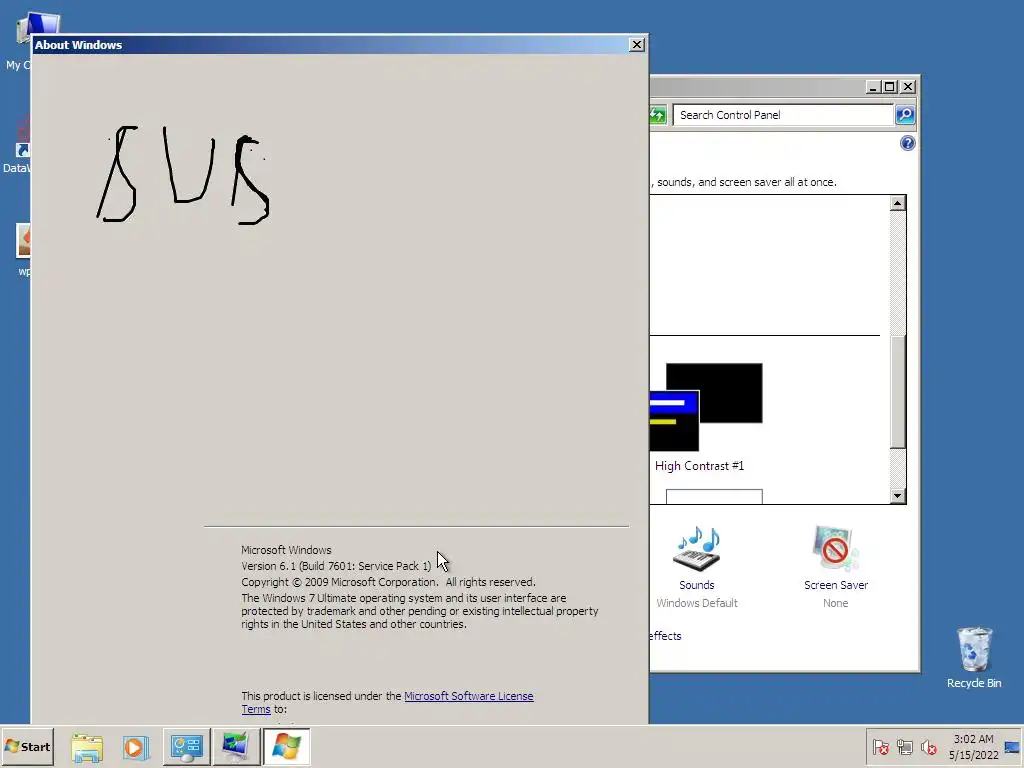
Task: Launch Windows Media Player from taskbar
Action: tap(136, 746)
